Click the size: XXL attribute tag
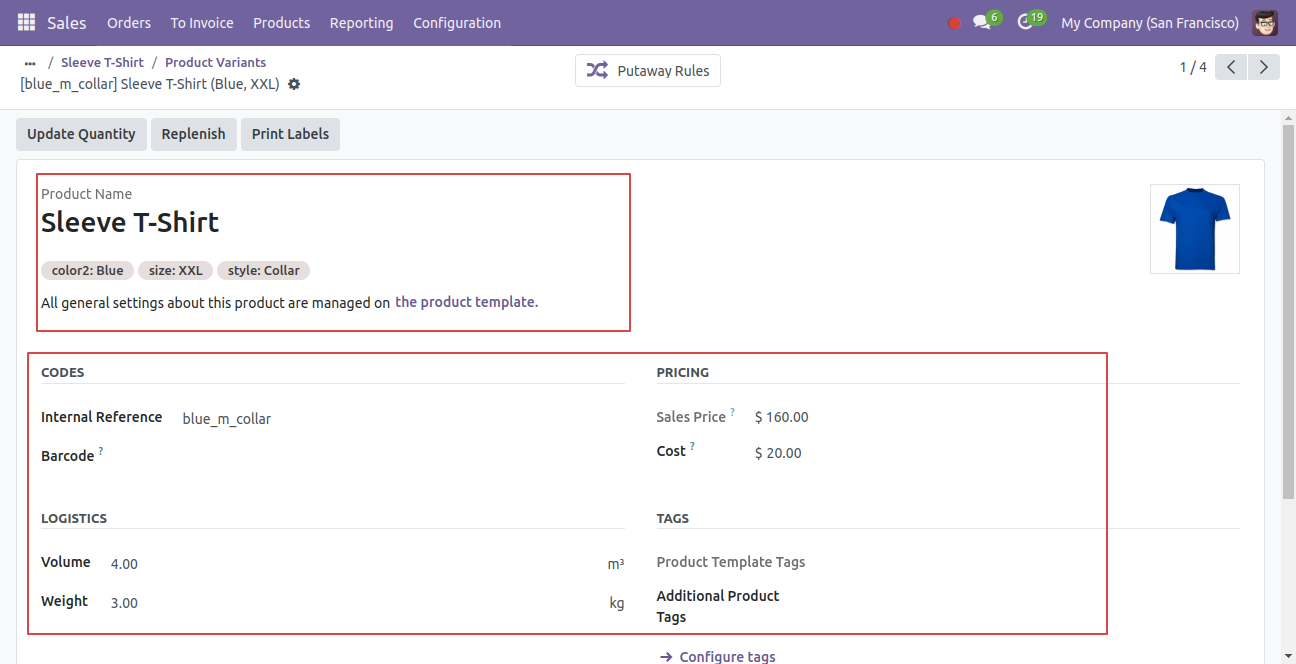The height and width of the screenshot is (664, 1296). pos(176,270)
